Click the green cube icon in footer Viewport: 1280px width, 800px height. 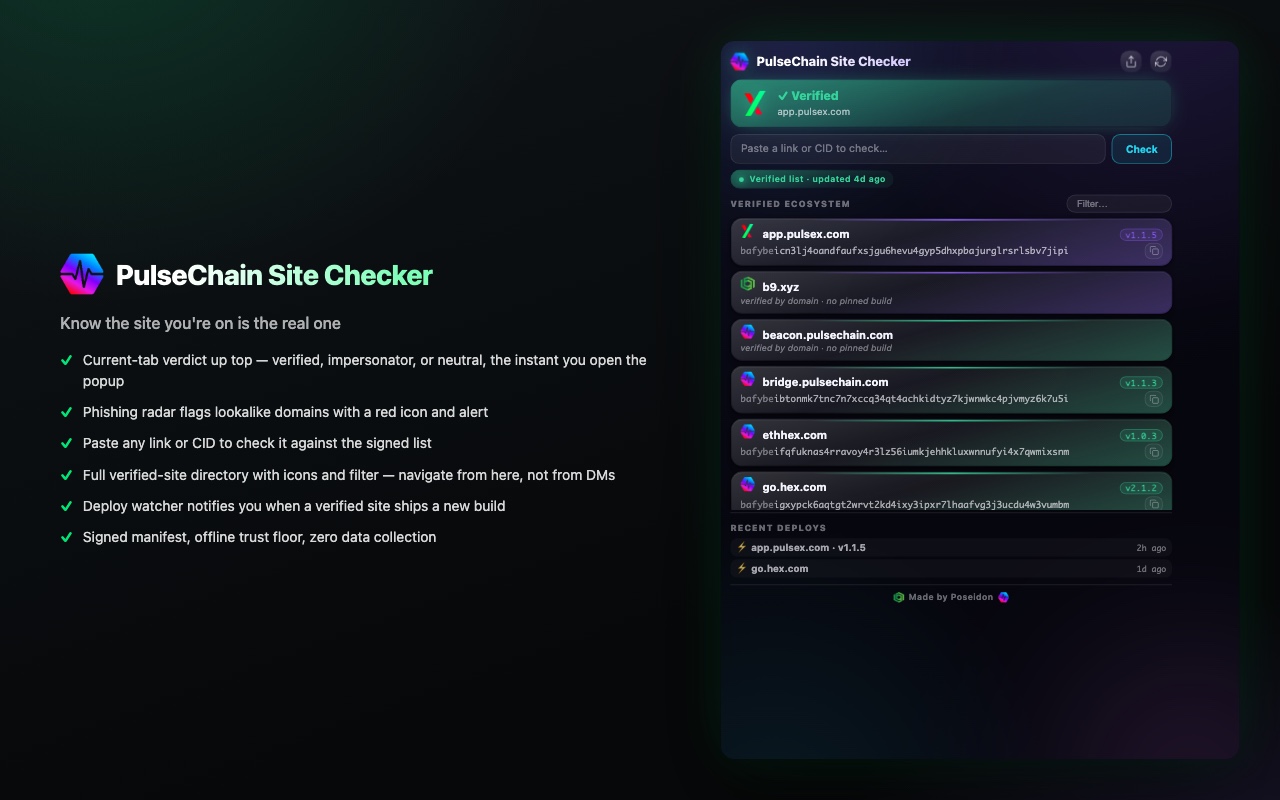[x=899, y=597]
